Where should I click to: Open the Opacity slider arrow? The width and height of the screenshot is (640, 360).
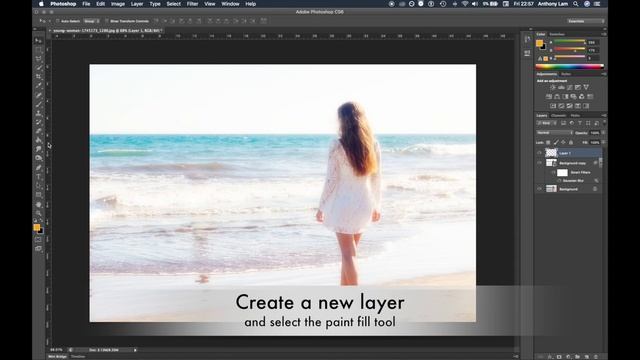pos(603,133)
